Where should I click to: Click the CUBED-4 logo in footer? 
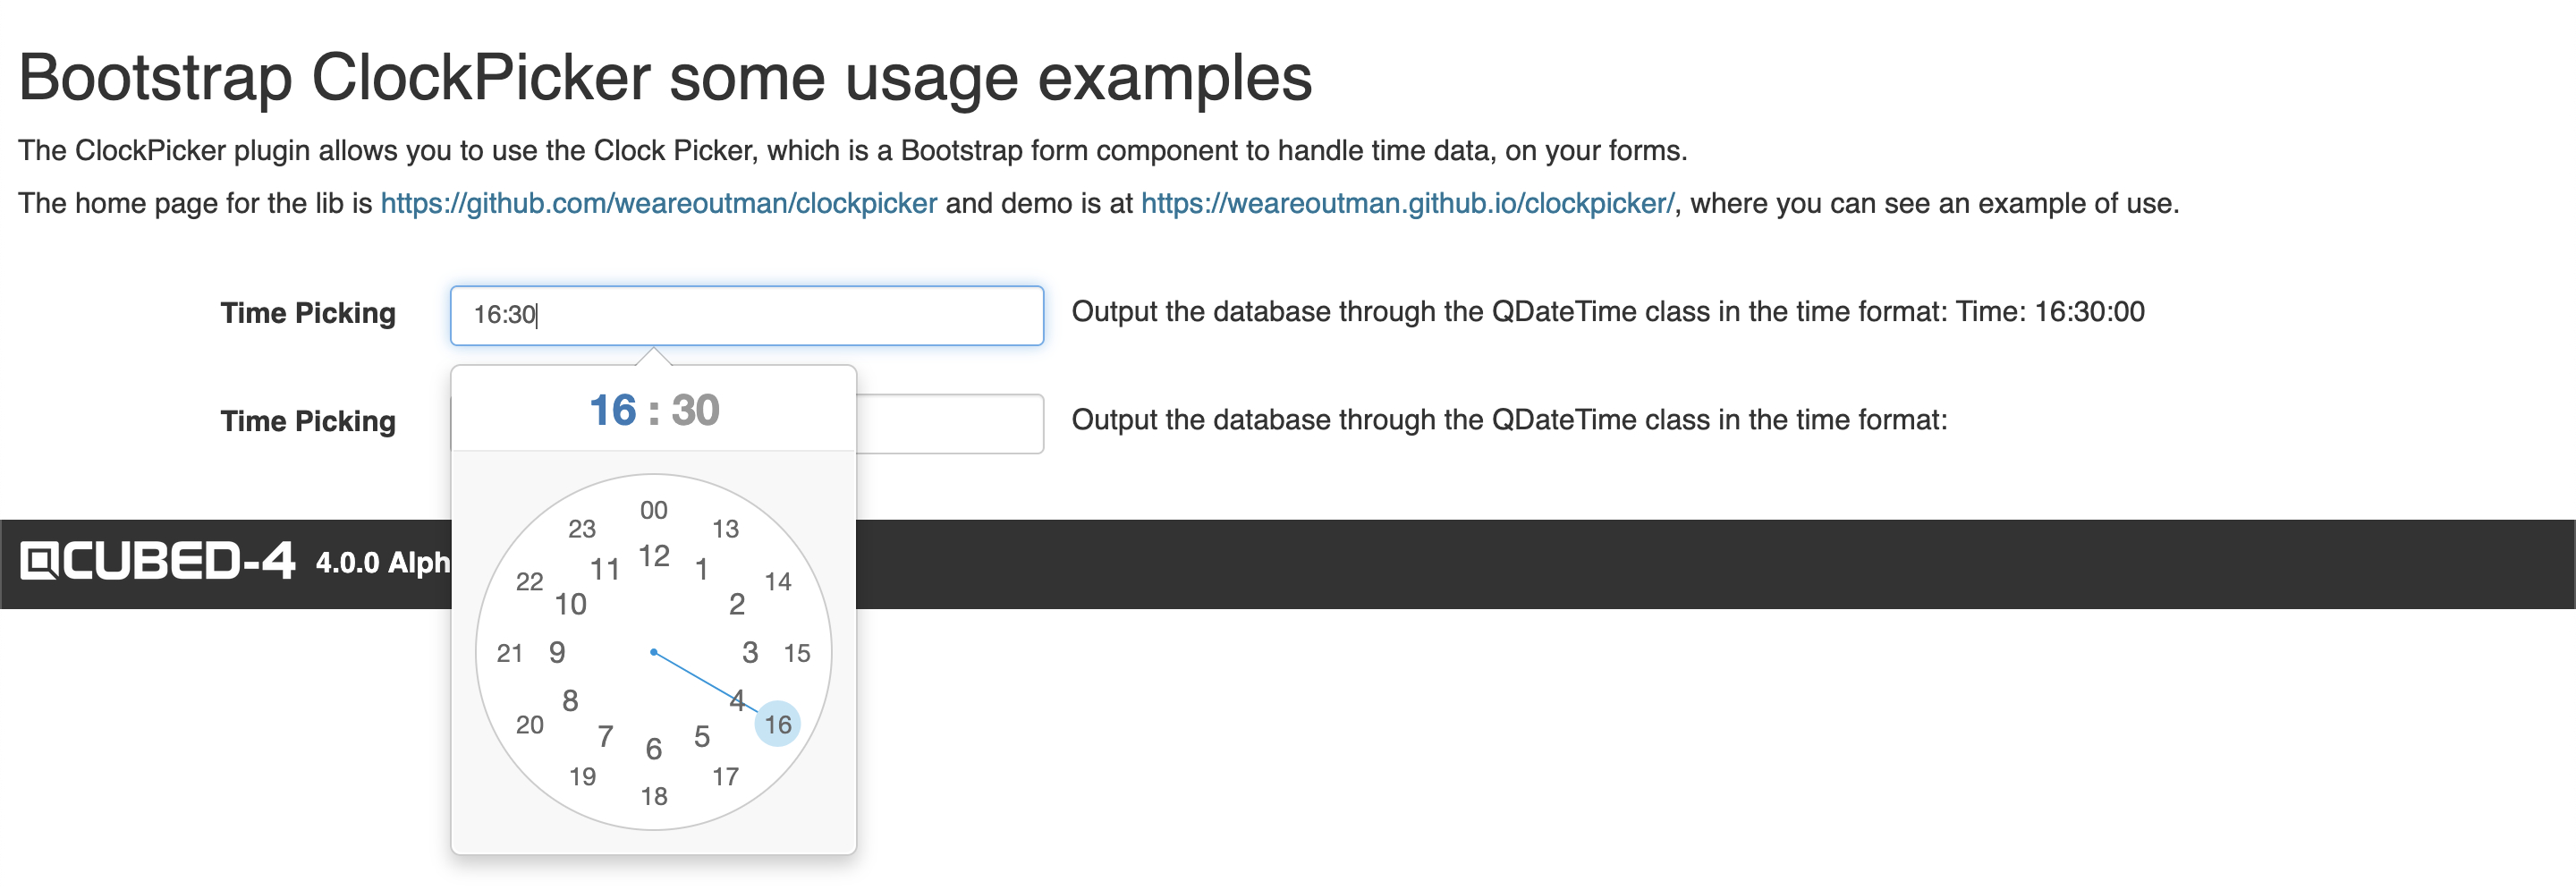click(158, 561)
